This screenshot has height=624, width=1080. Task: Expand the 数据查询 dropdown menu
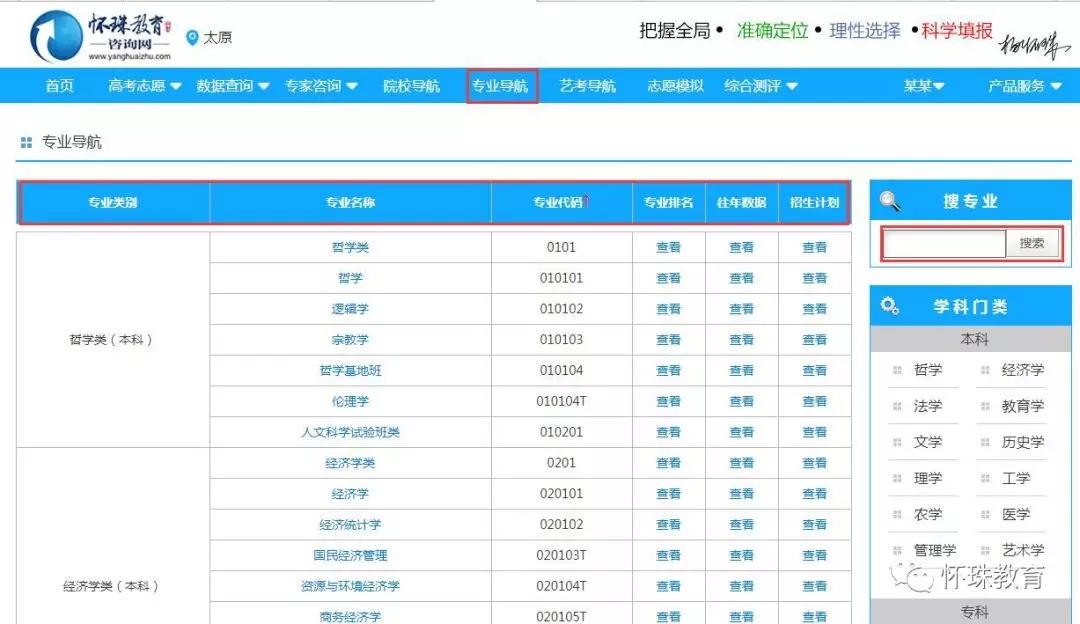[233, 86]
